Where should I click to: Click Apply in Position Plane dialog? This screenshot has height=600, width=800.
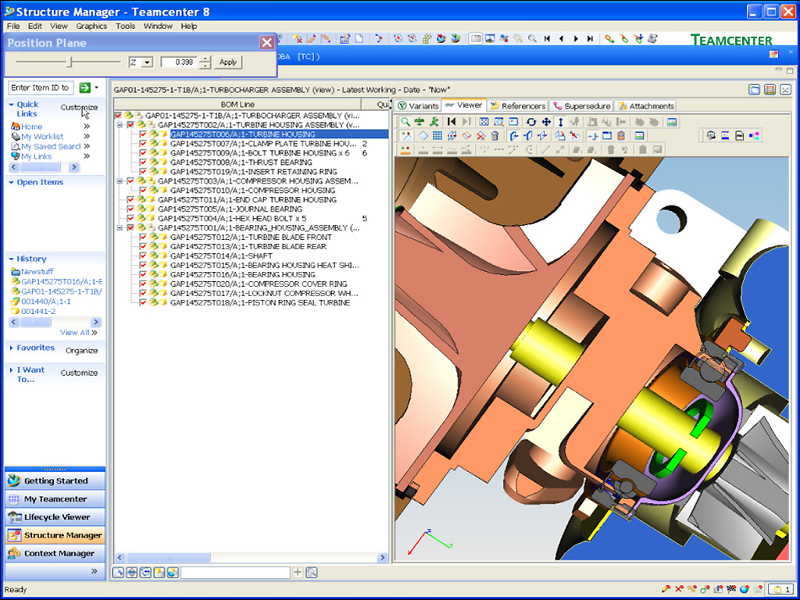pos(228,62)
